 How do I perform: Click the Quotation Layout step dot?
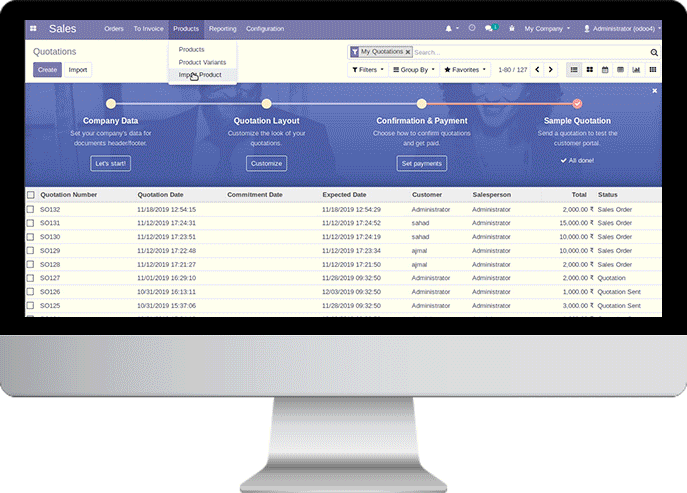266,104
